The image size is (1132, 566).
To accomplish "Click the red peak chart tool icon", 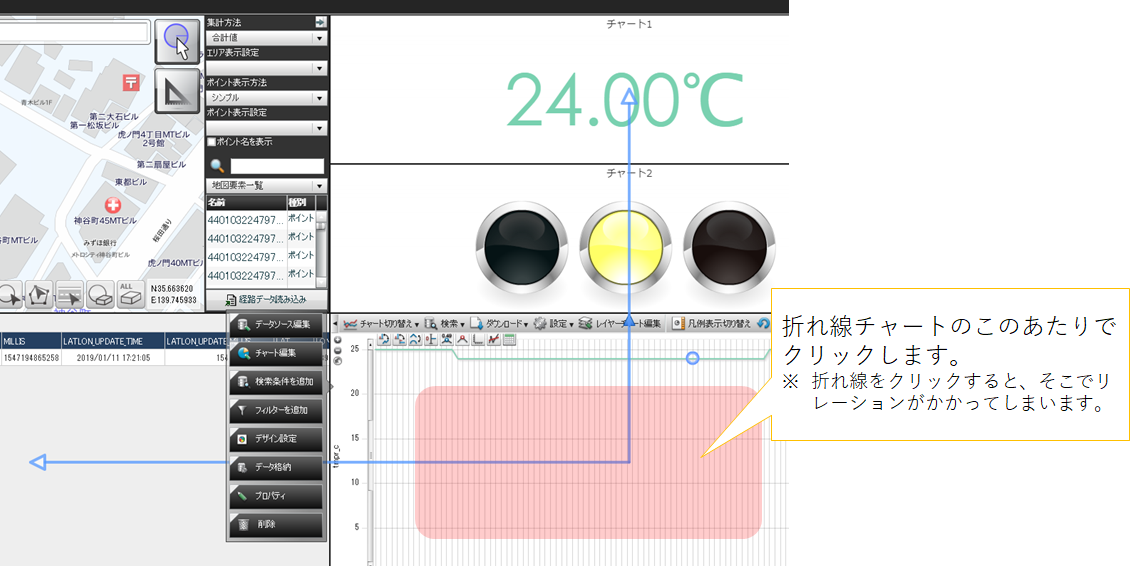I will (463, 339).
